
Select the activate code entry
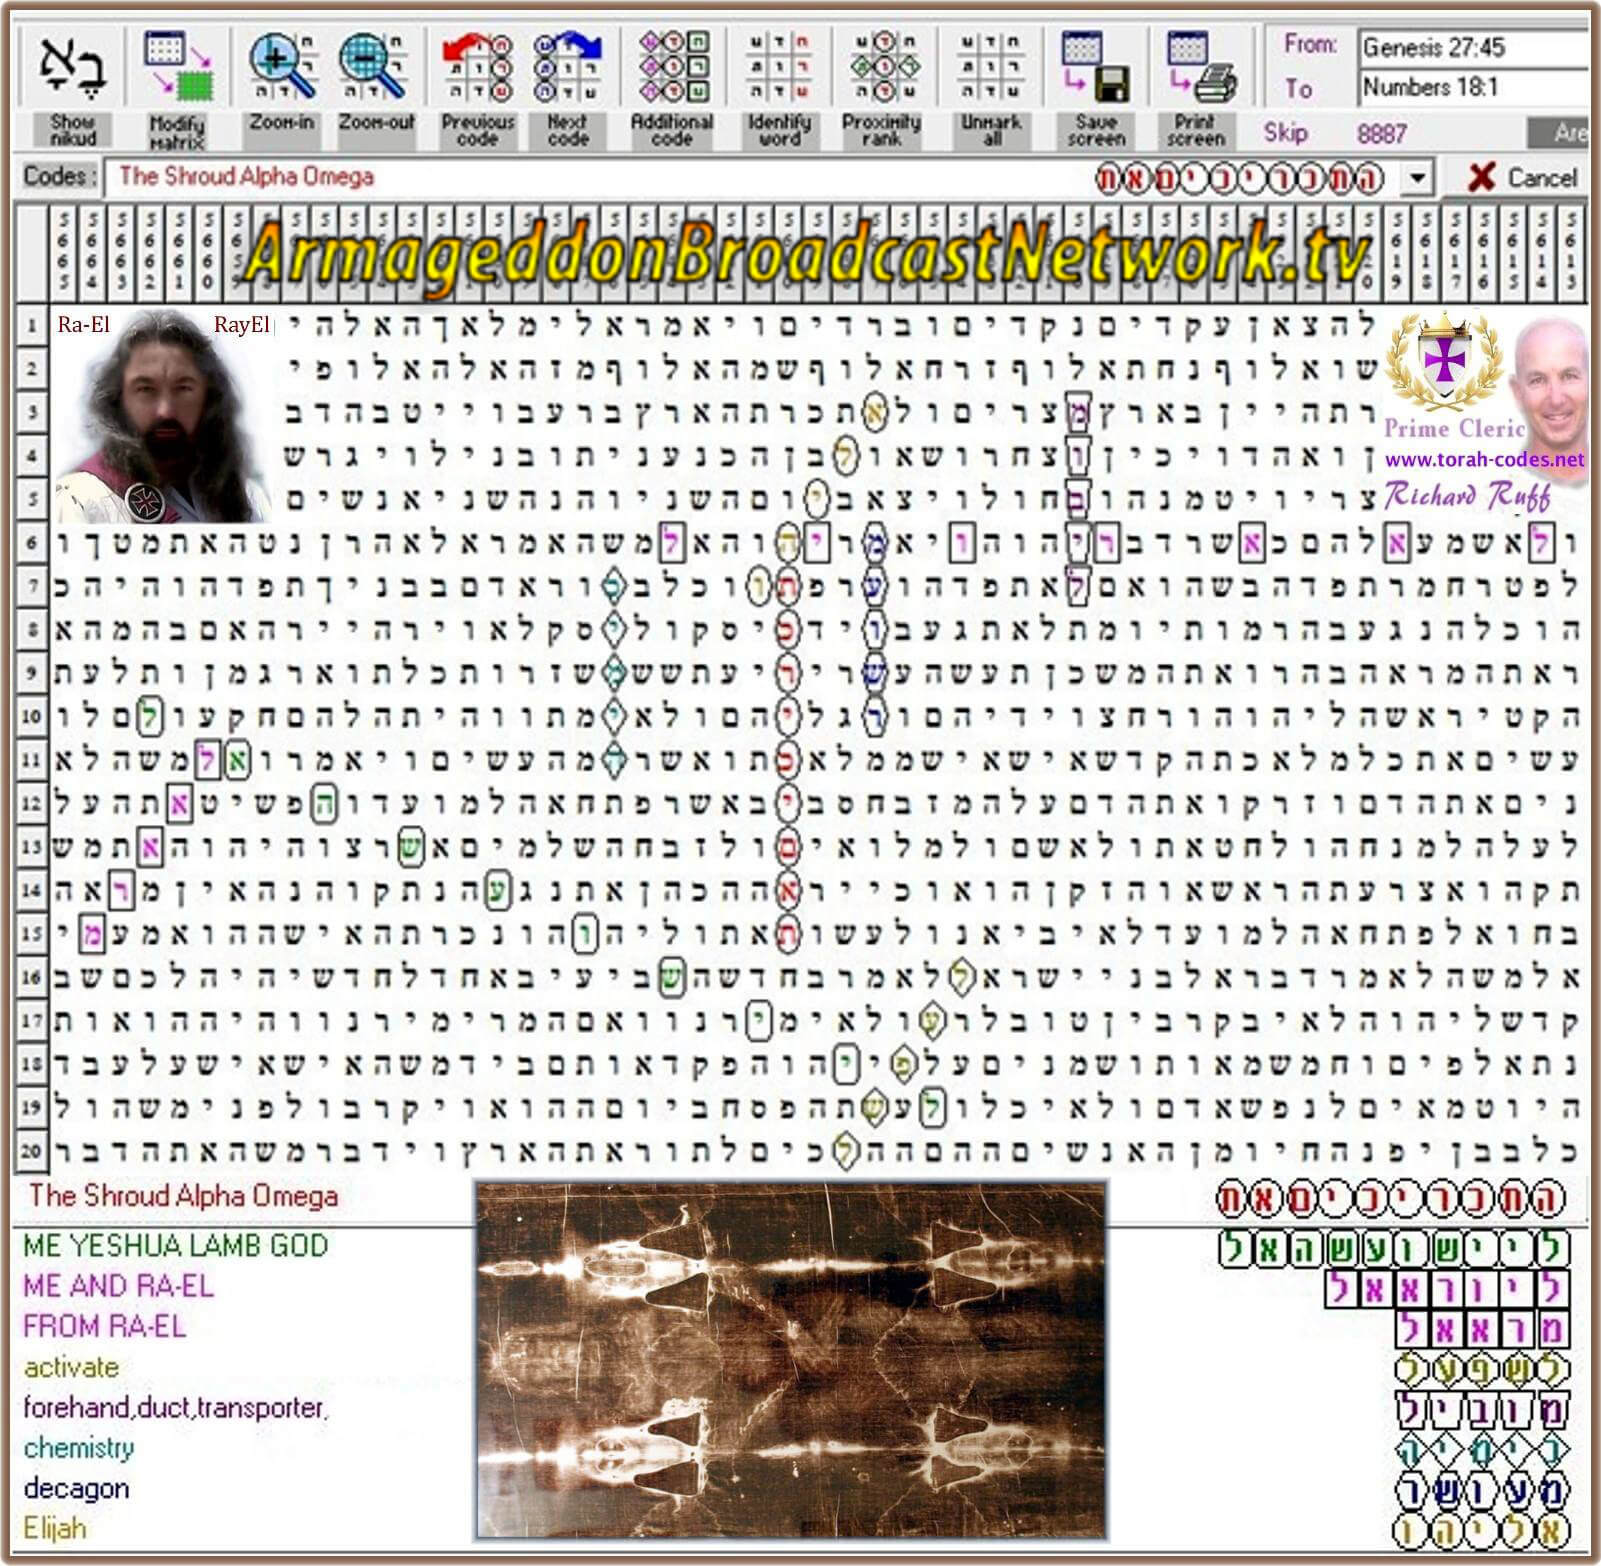[71, 1367]
